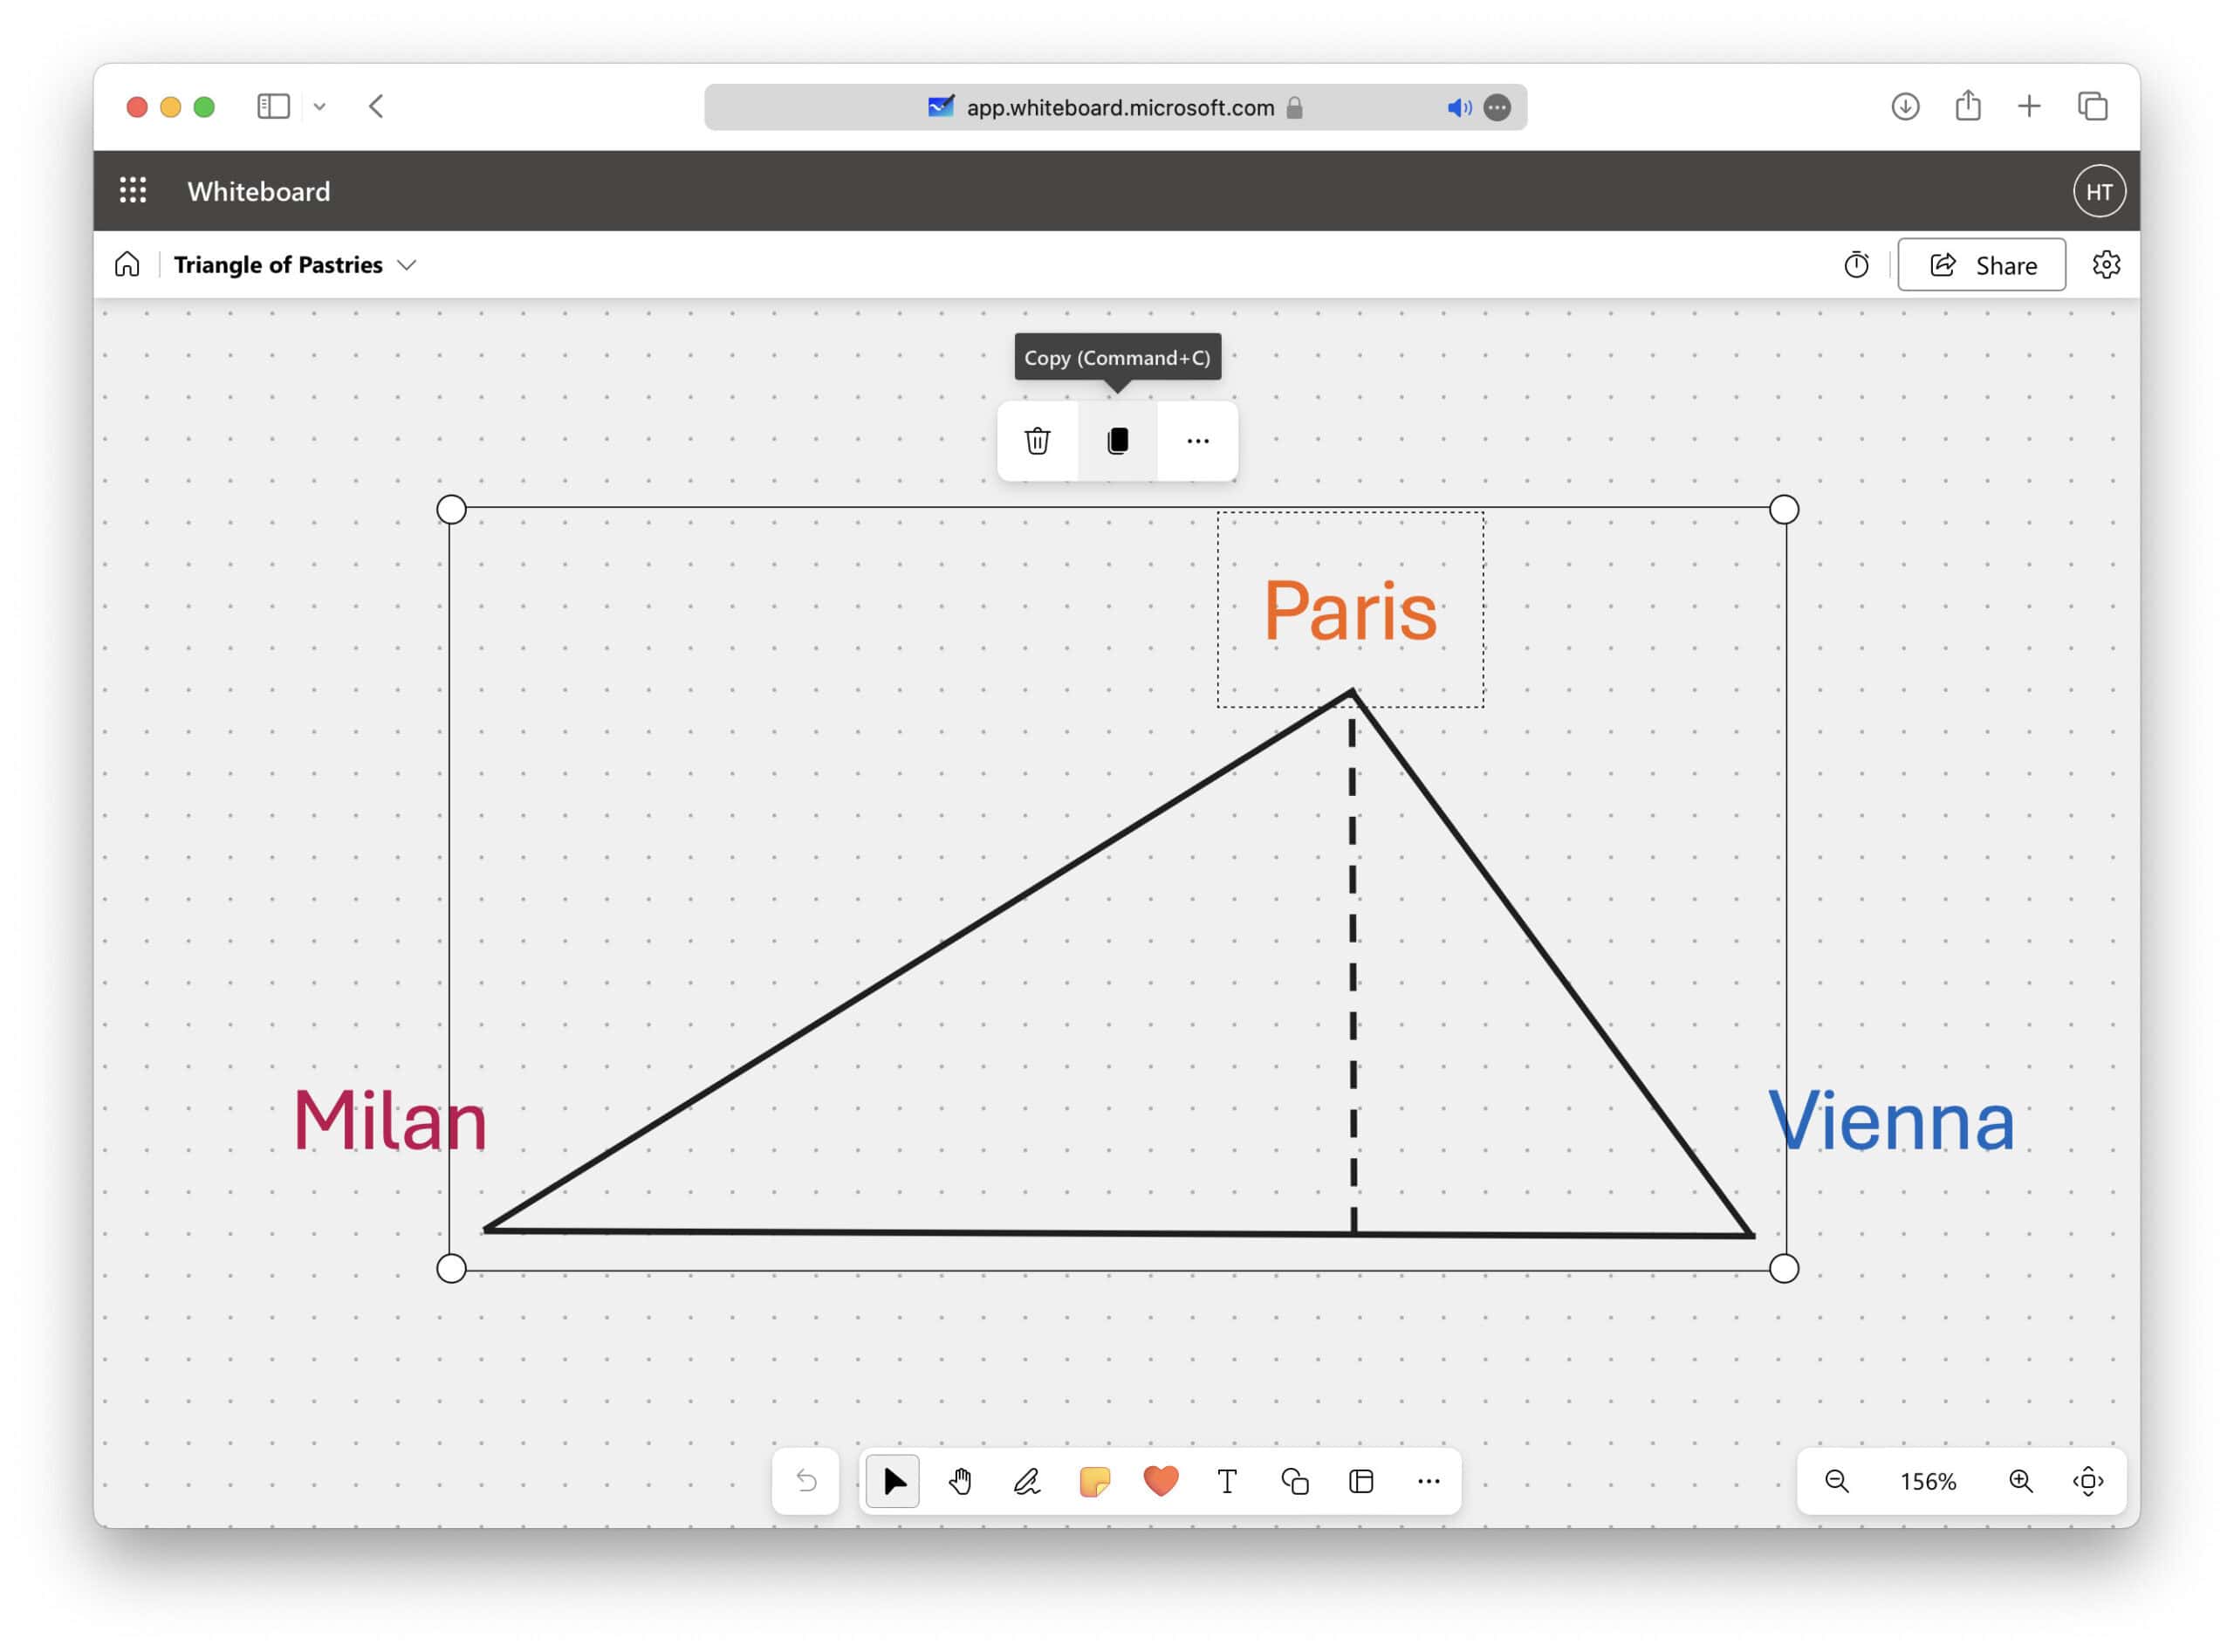
Task: Open the shapes tool
Action: (1294, 1481)
